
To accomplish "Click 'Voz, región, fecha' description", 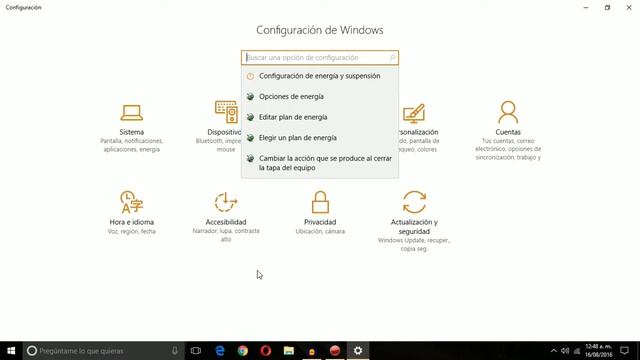I will tap(131, 231).
